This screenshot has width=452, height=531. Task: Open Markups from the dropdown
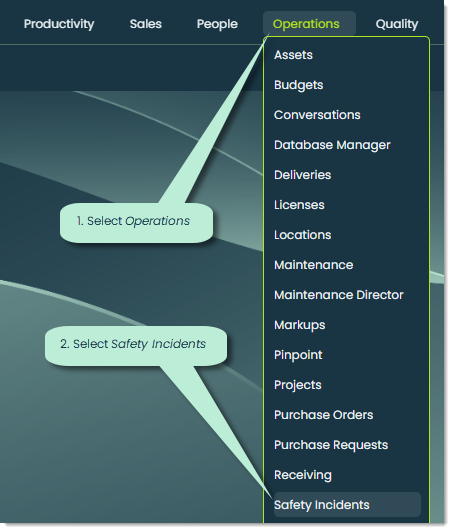pyautogui.click(x=299, y=325)
